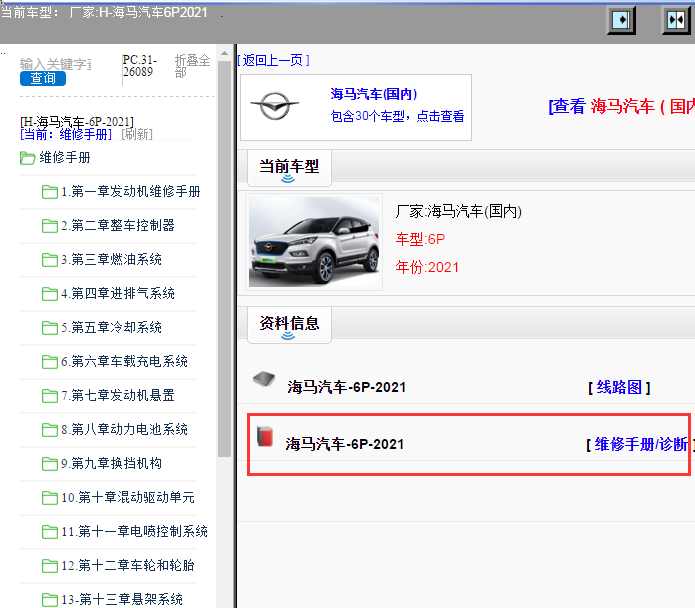Open chapter 3.第三章燃油系统

pyautogui.click(x=111, y=259)
